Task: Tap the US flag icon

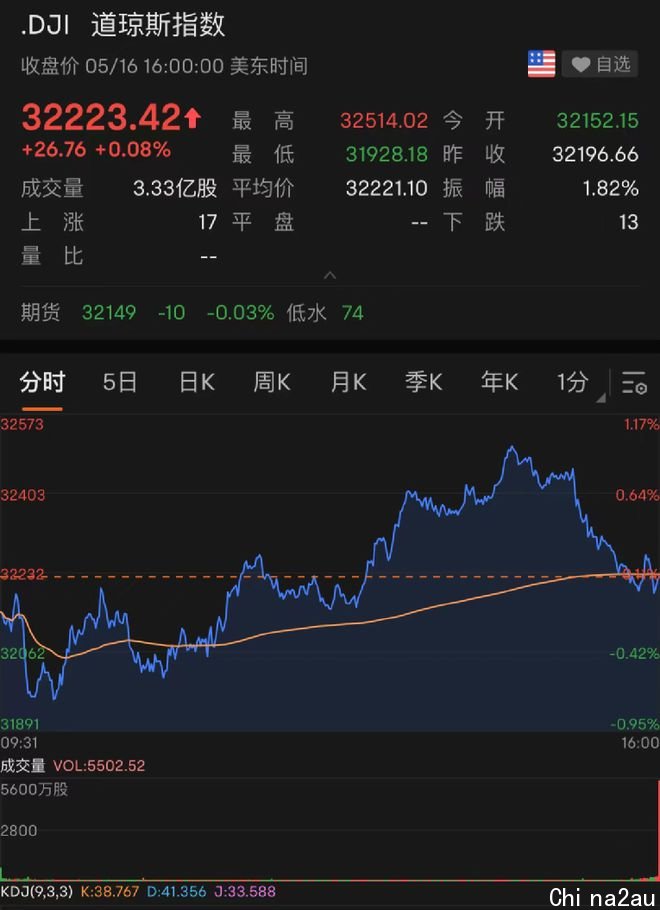Action: coord(541,64)
